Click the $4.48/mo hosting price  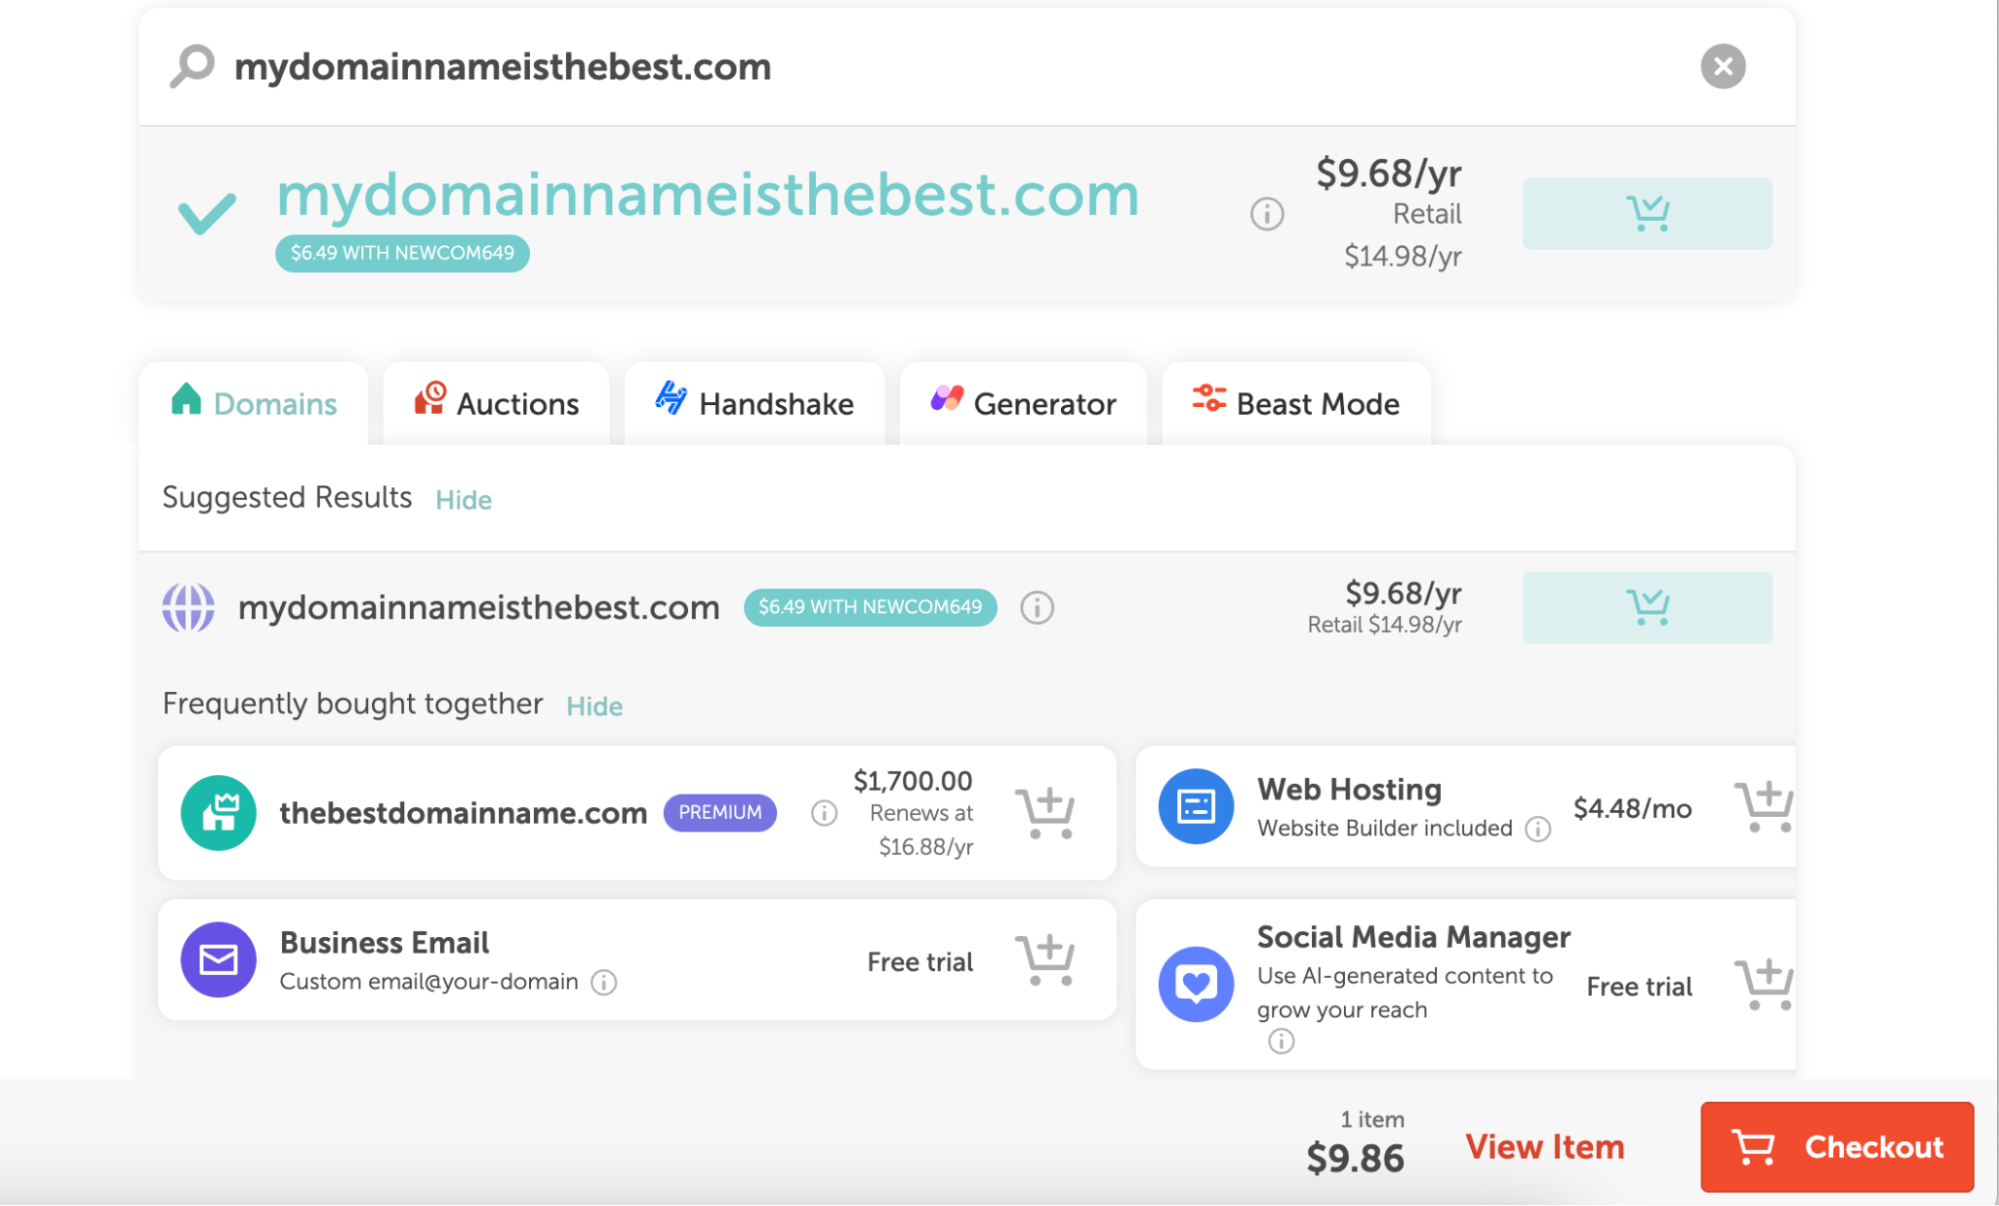pyautogui.click(x=1632, y=808)
